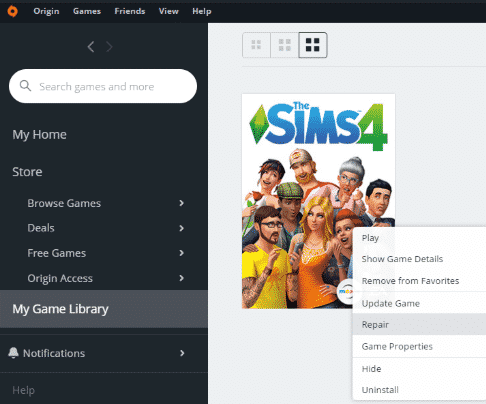Open the Games menu in menu bar
Viewport: 486px width, 404px height.
[87, 11]
